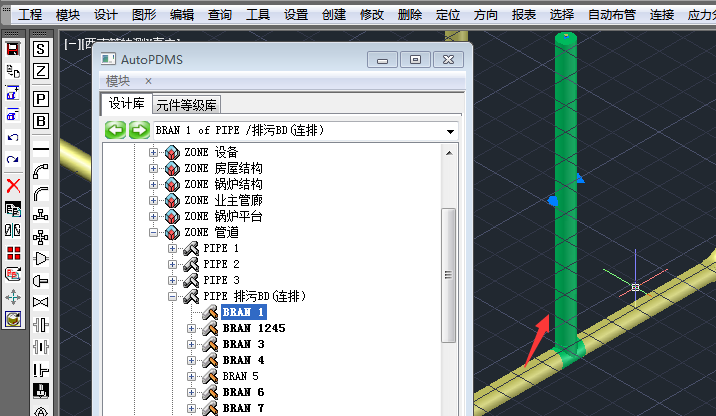Viewport: 716px width, 416px height.
Task: Click the green back arrow in AutoPDMS
Action: 116,130
